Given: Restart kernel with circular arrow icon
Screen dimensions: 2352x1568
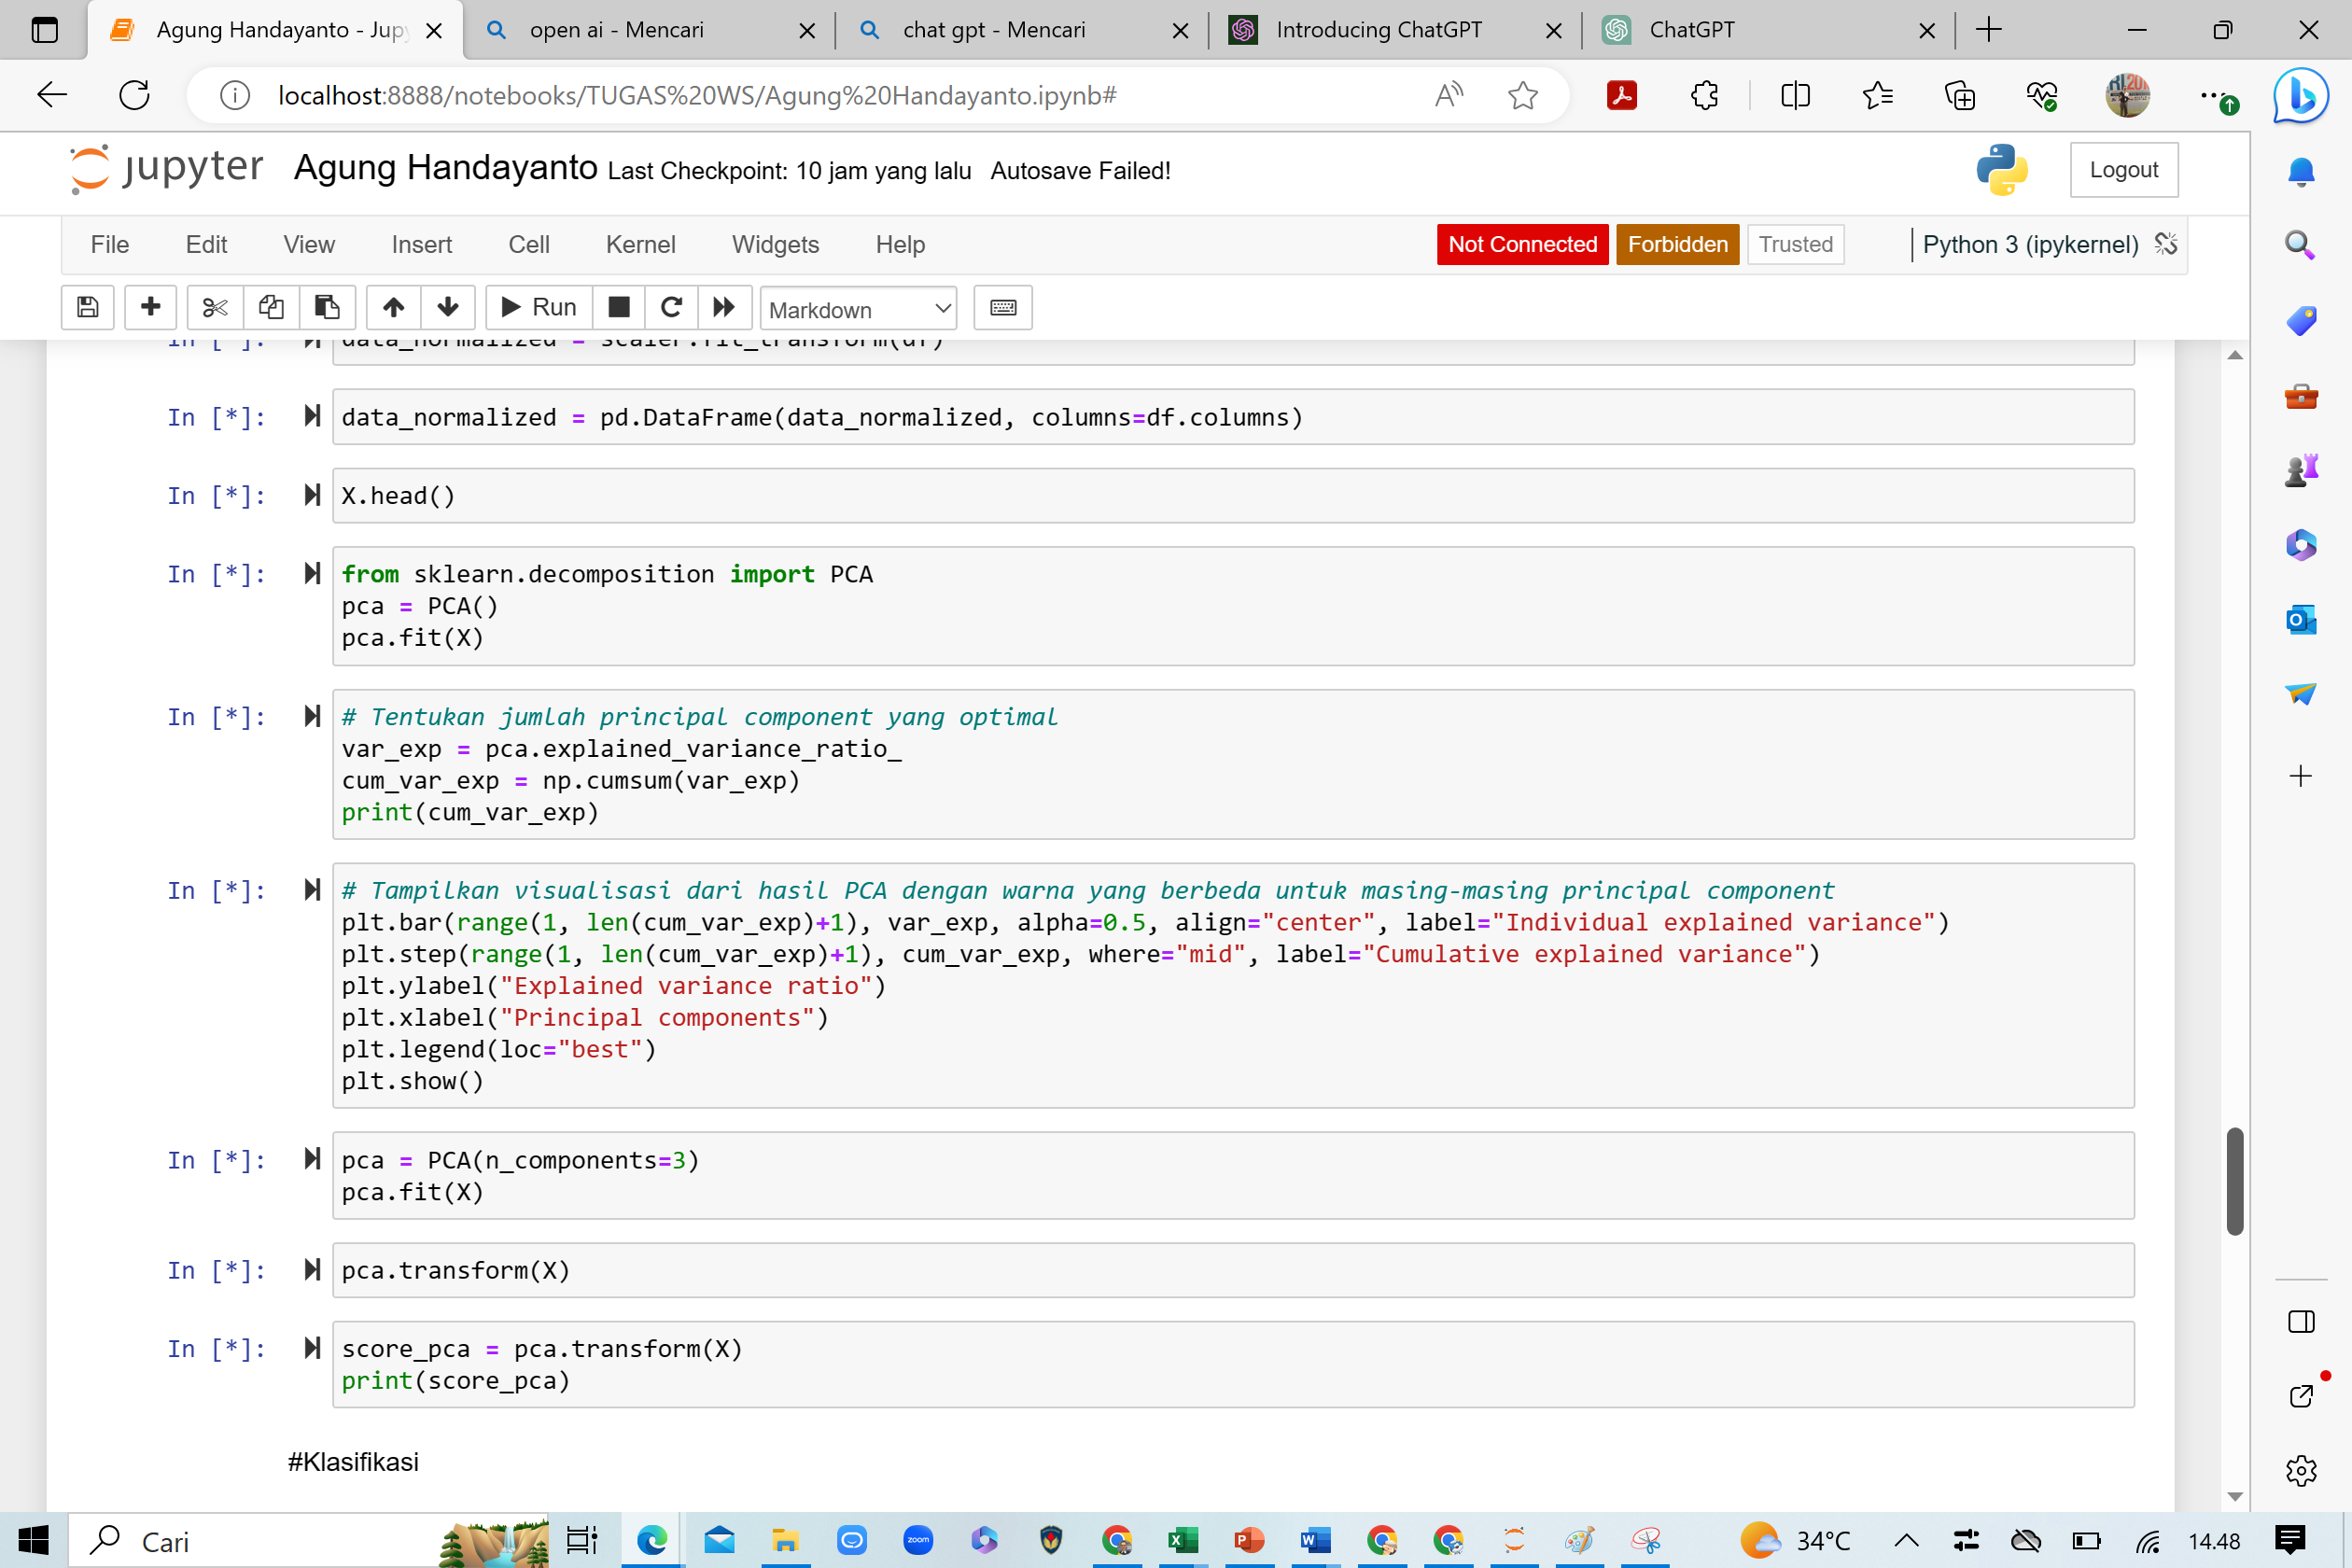Looking at the screenshot, I should click(671, 307).
